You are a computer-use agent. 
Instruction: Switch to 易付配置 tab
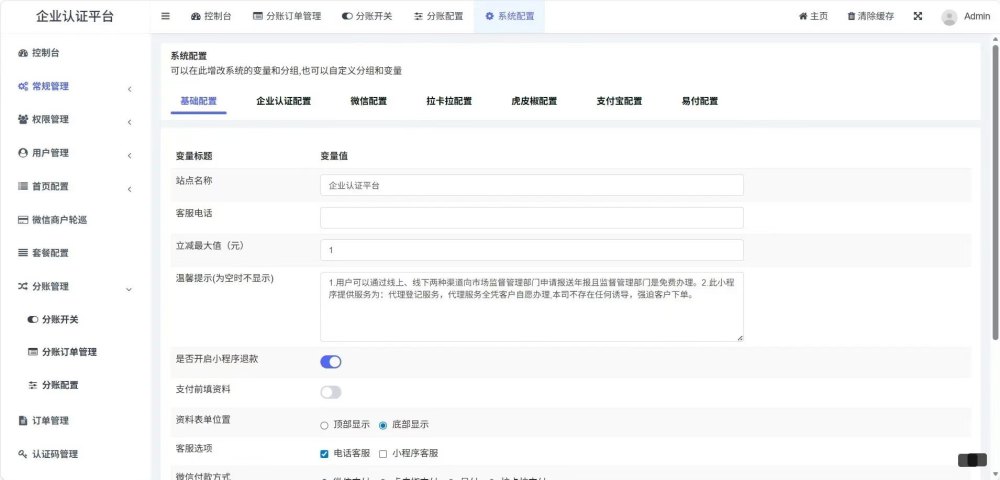tap(700, 101)
